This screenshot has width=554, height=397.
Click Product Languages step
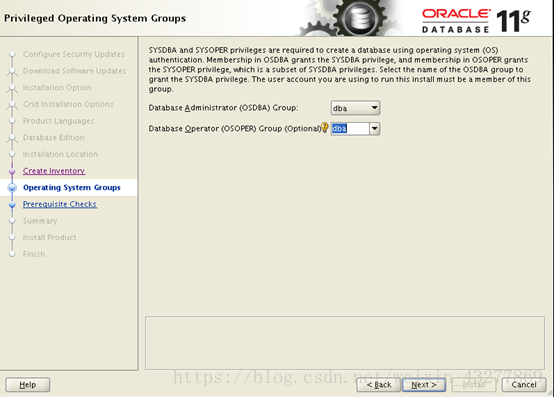pyautogui.click(x=59, y=121)
